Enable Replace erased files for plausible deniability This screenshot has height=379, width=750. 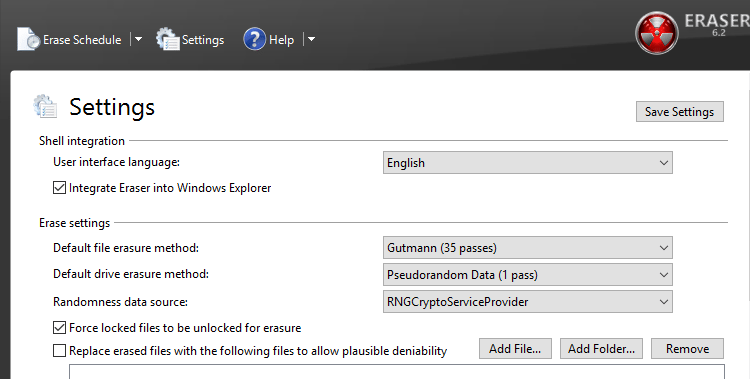coord(59,351)
